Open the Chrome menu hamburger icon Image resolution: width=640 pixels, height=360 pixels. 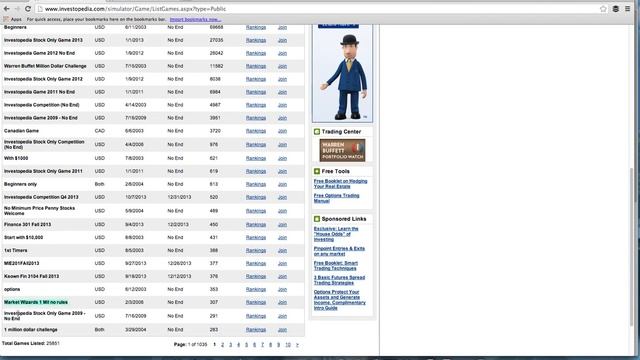628,9
